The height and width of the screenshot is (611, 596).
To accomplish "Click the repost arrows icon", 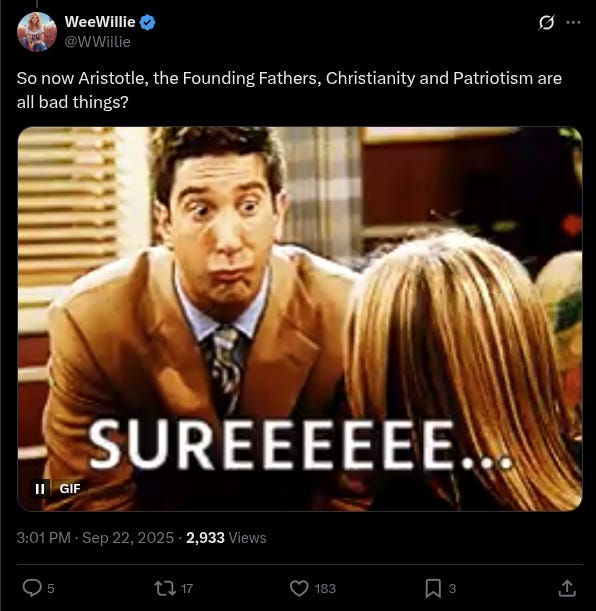I will point(165,588).
